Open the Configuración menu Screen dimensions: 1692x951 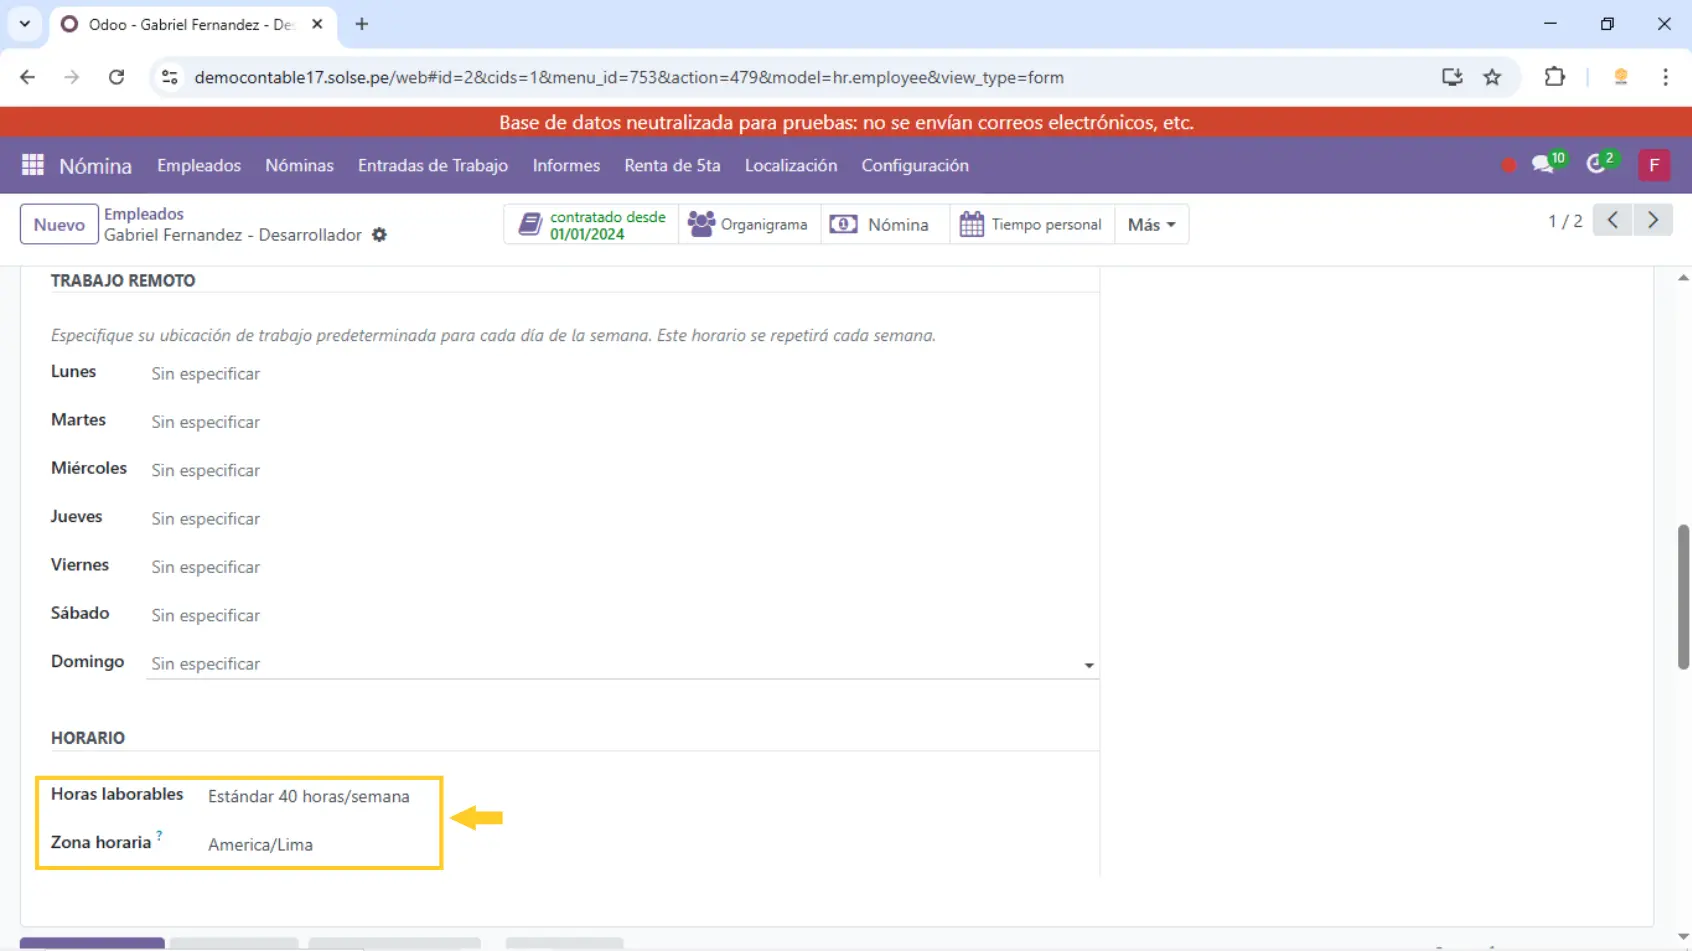[x=914, y=165]
